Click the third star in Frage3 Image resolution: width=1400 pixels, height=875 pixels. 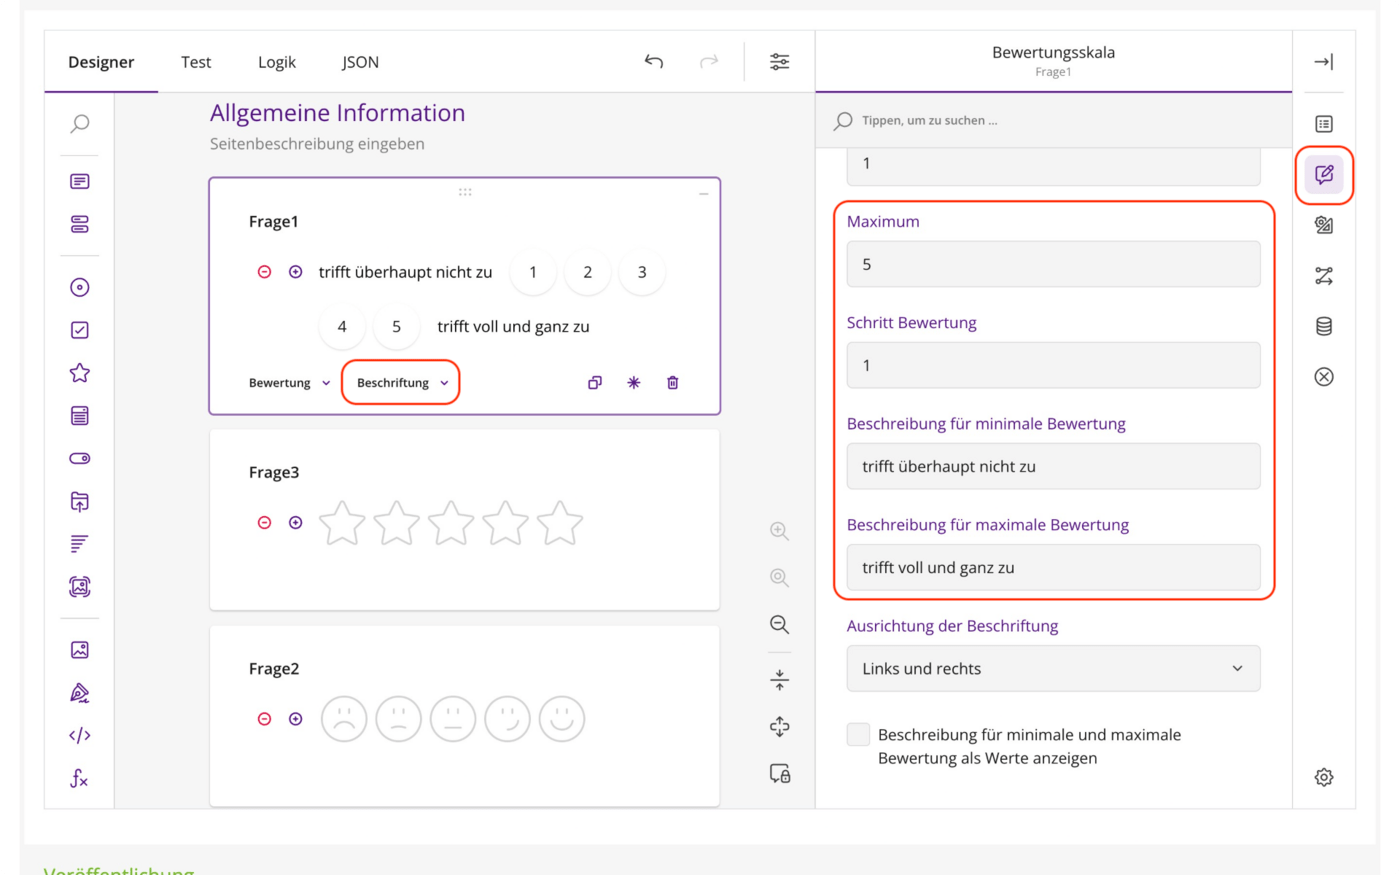(x=451, y=523)
